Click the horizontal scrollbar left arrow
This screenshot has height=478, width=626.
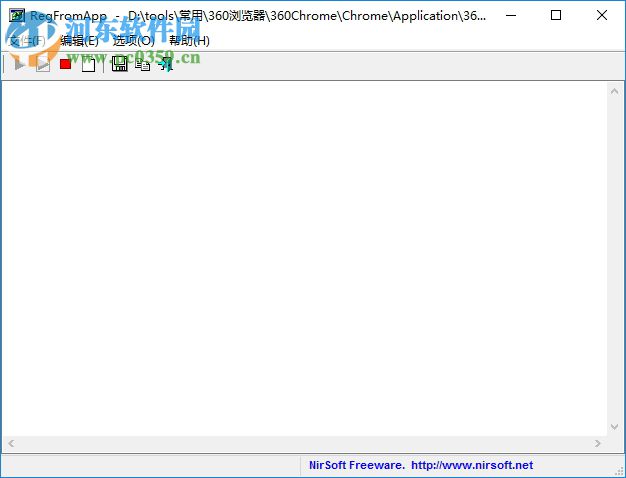coord(11,443)
